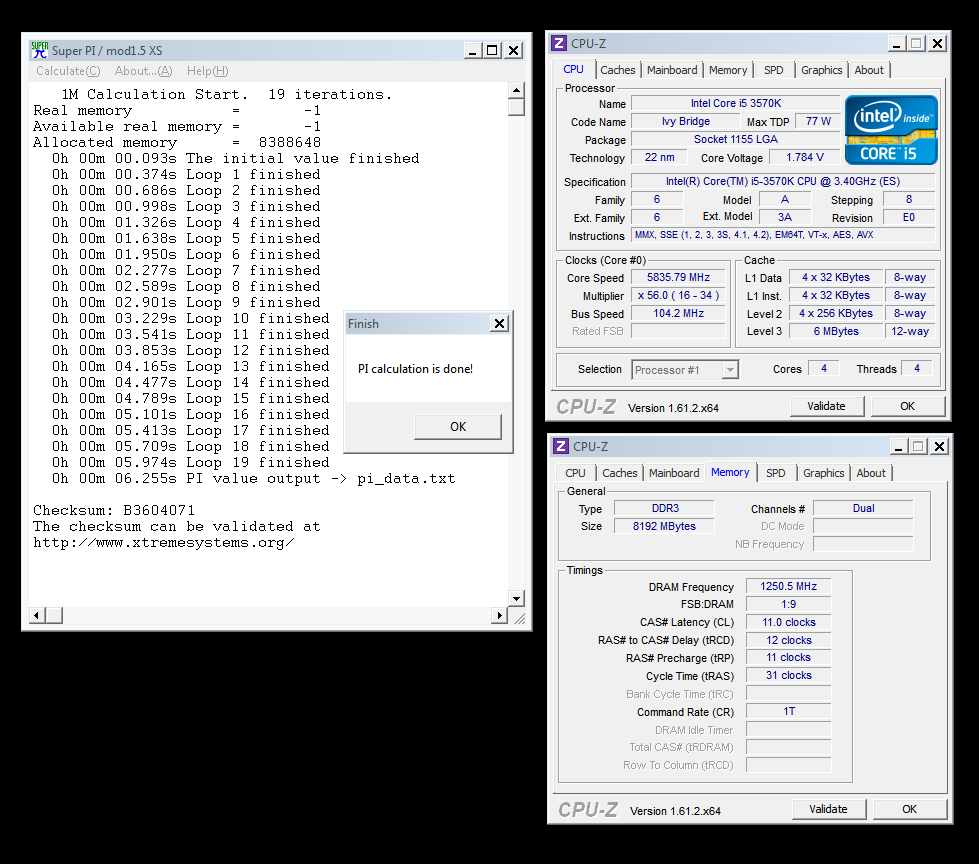Click the Loop 19 finished line
Image resolution: width=979 pixels, height=864 pixels.
pos(190,462)
